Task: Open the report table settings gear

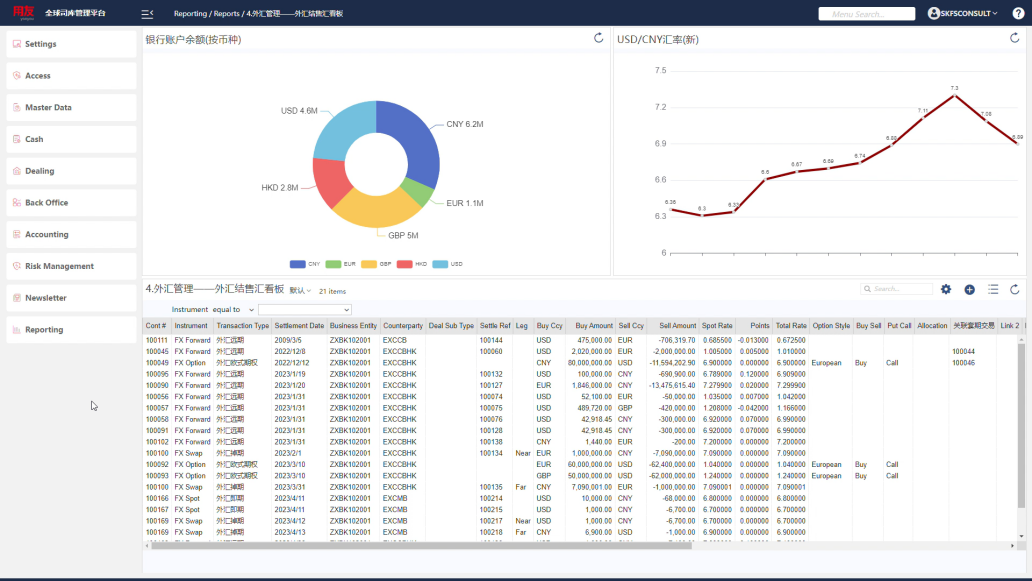Action: coord(946,289)
